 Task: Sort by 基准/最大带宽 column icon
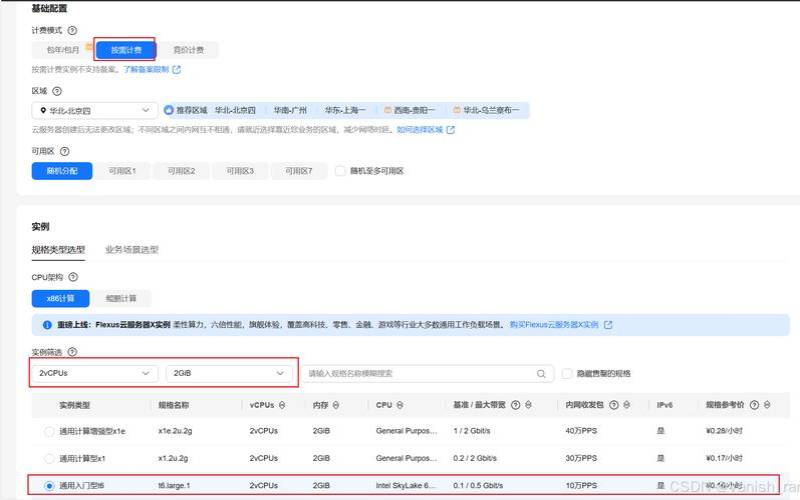click(528, 405)
